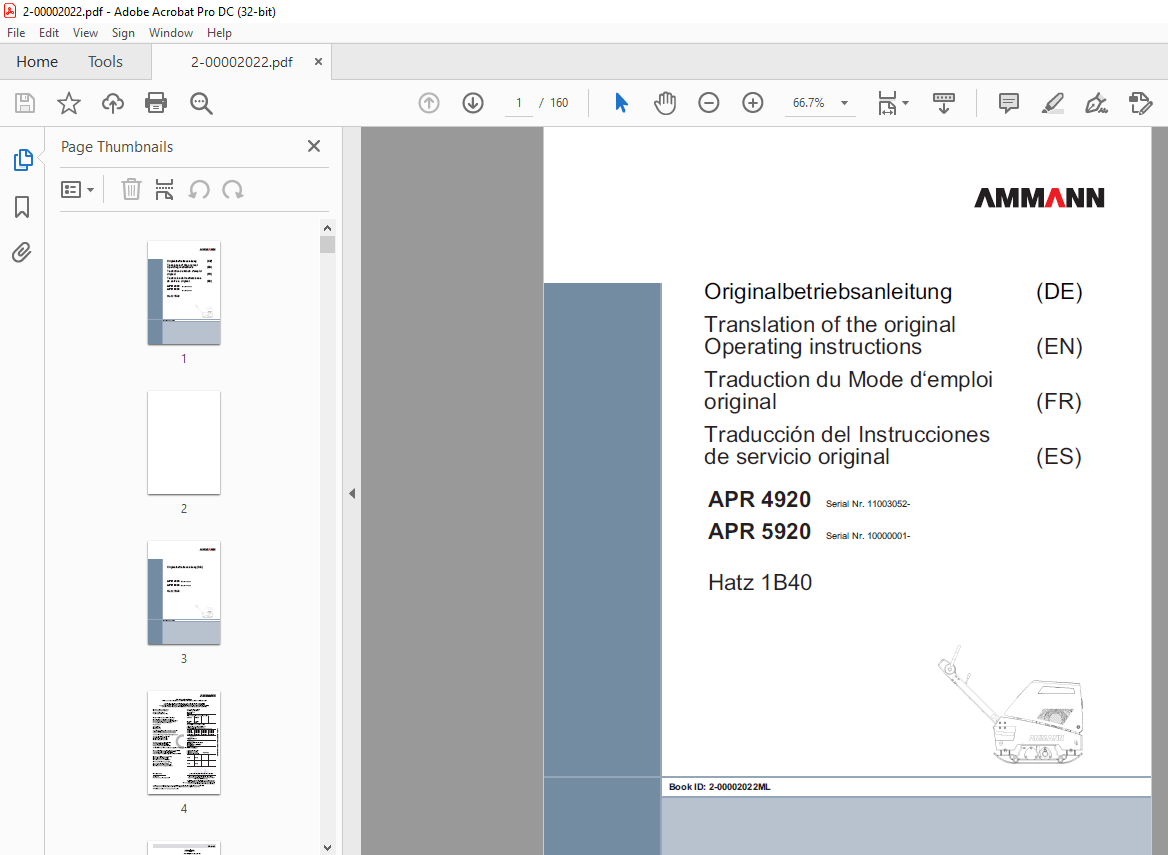The width and height of the screenshot is (1168, 855).
Task: Open the Window menu
Action: point(171,33)
